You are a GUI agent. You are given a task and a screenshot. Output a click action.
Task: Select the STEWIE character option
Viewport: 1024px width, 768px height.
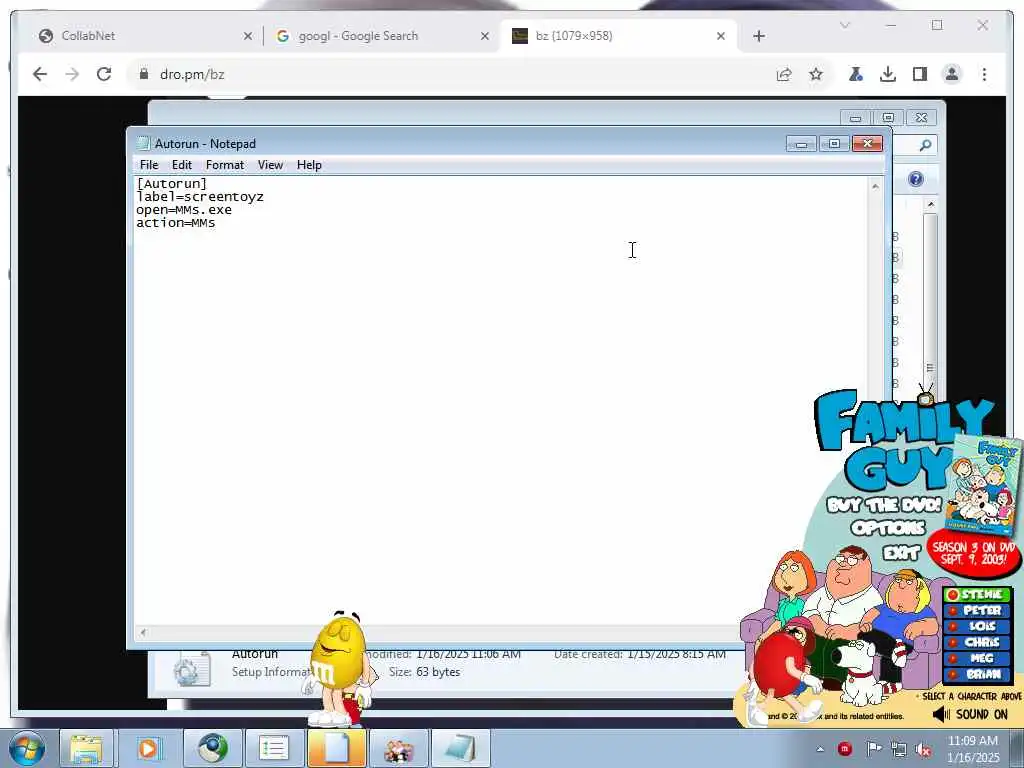977,594
